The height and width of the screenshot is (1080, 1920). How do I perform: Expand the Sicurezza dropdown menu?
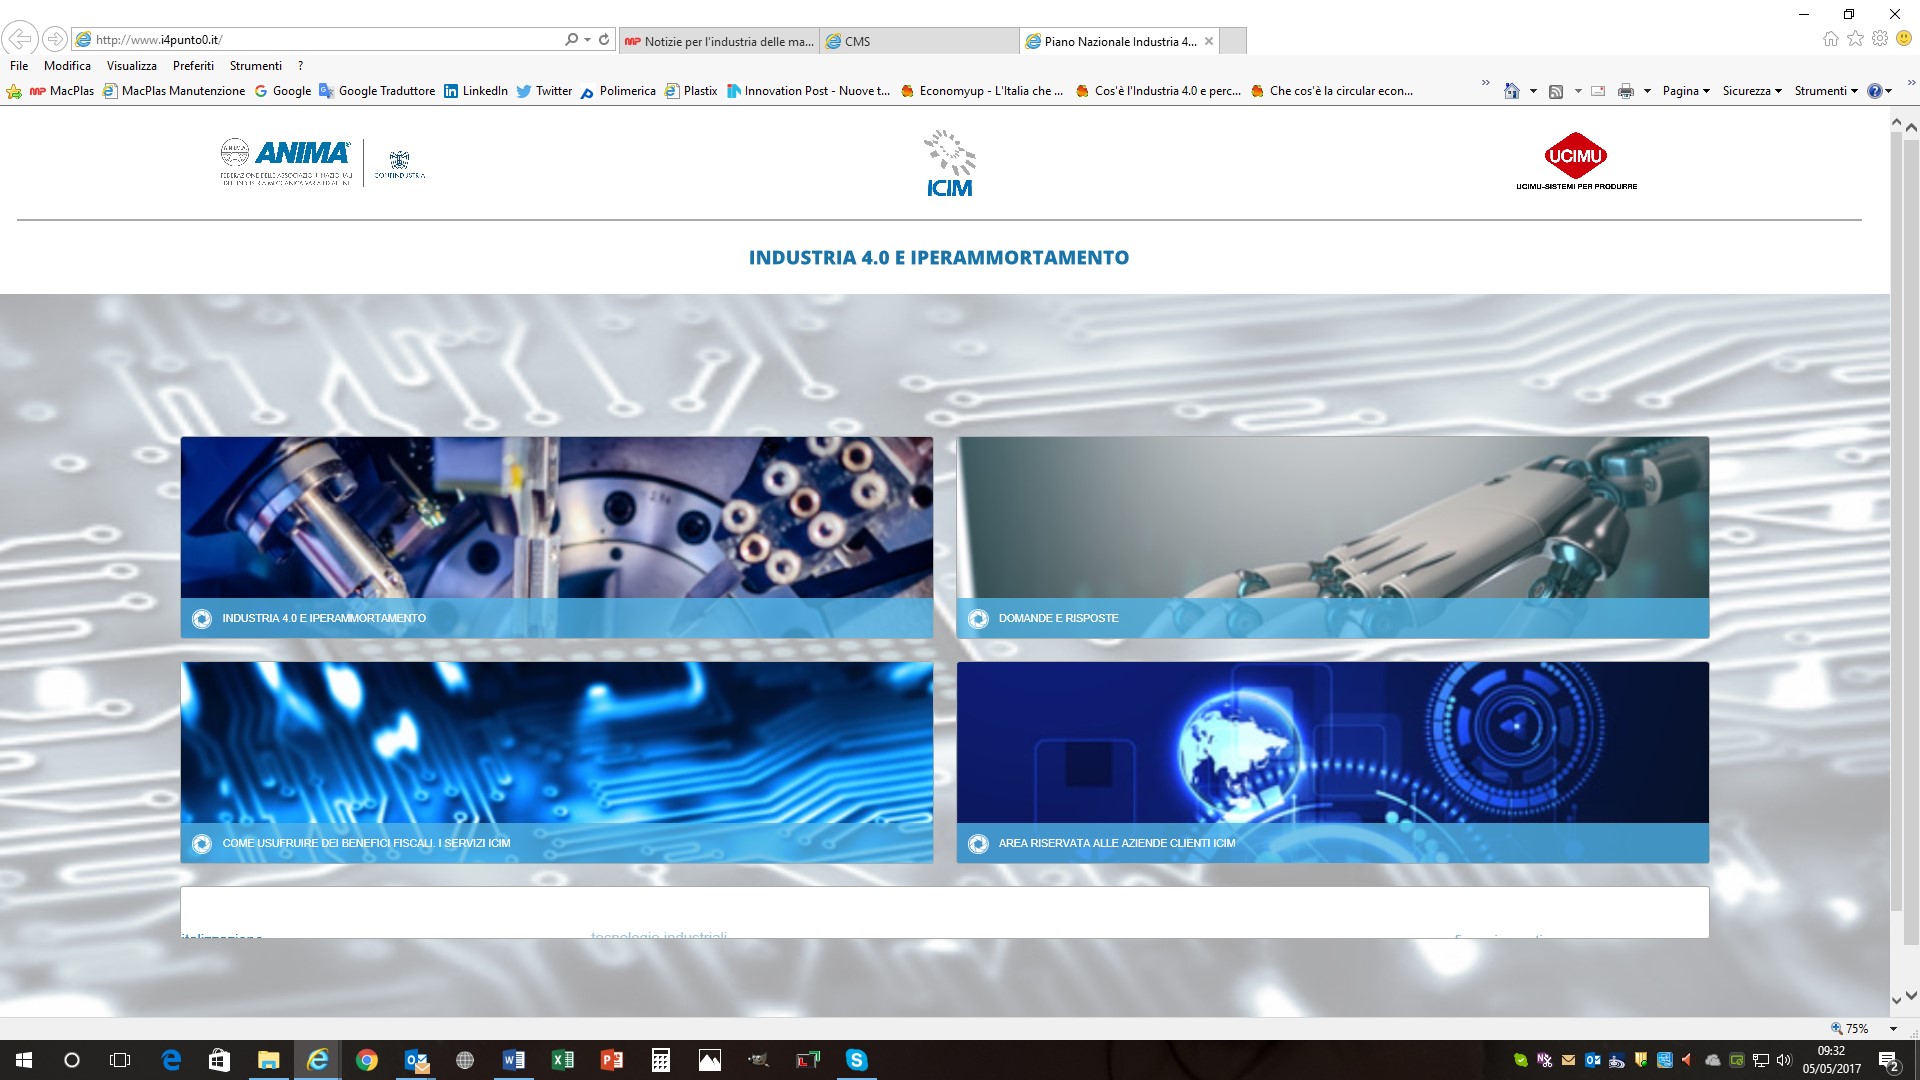1752,91
